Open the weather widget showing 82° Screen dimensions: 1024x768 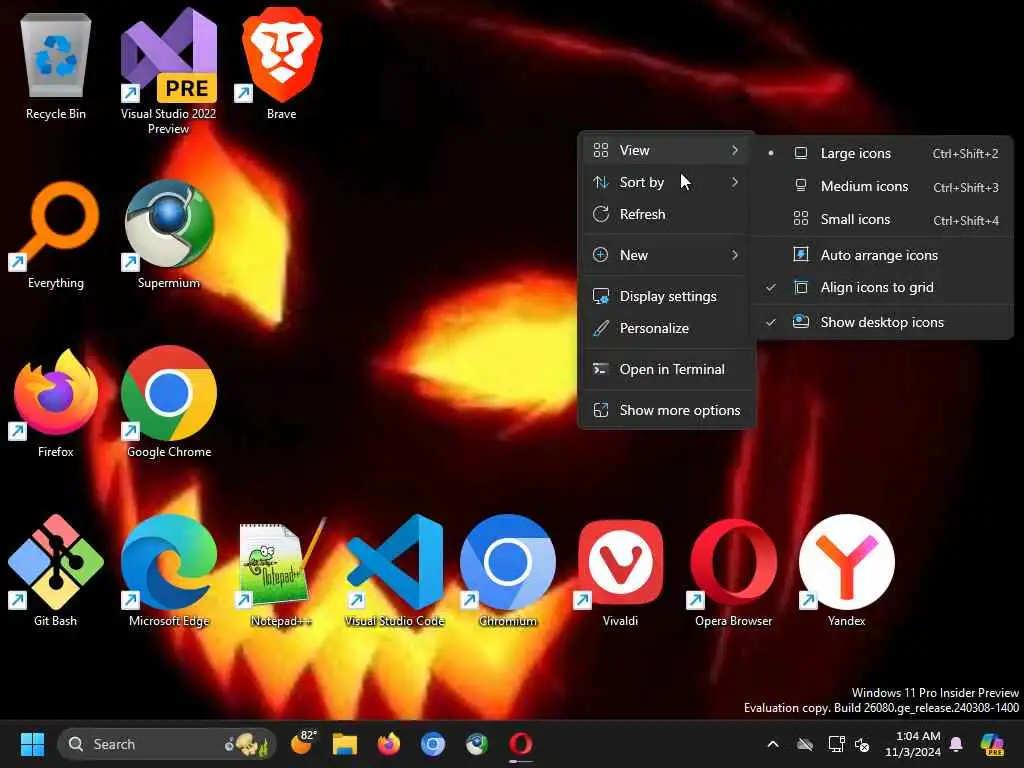(302, 744)
